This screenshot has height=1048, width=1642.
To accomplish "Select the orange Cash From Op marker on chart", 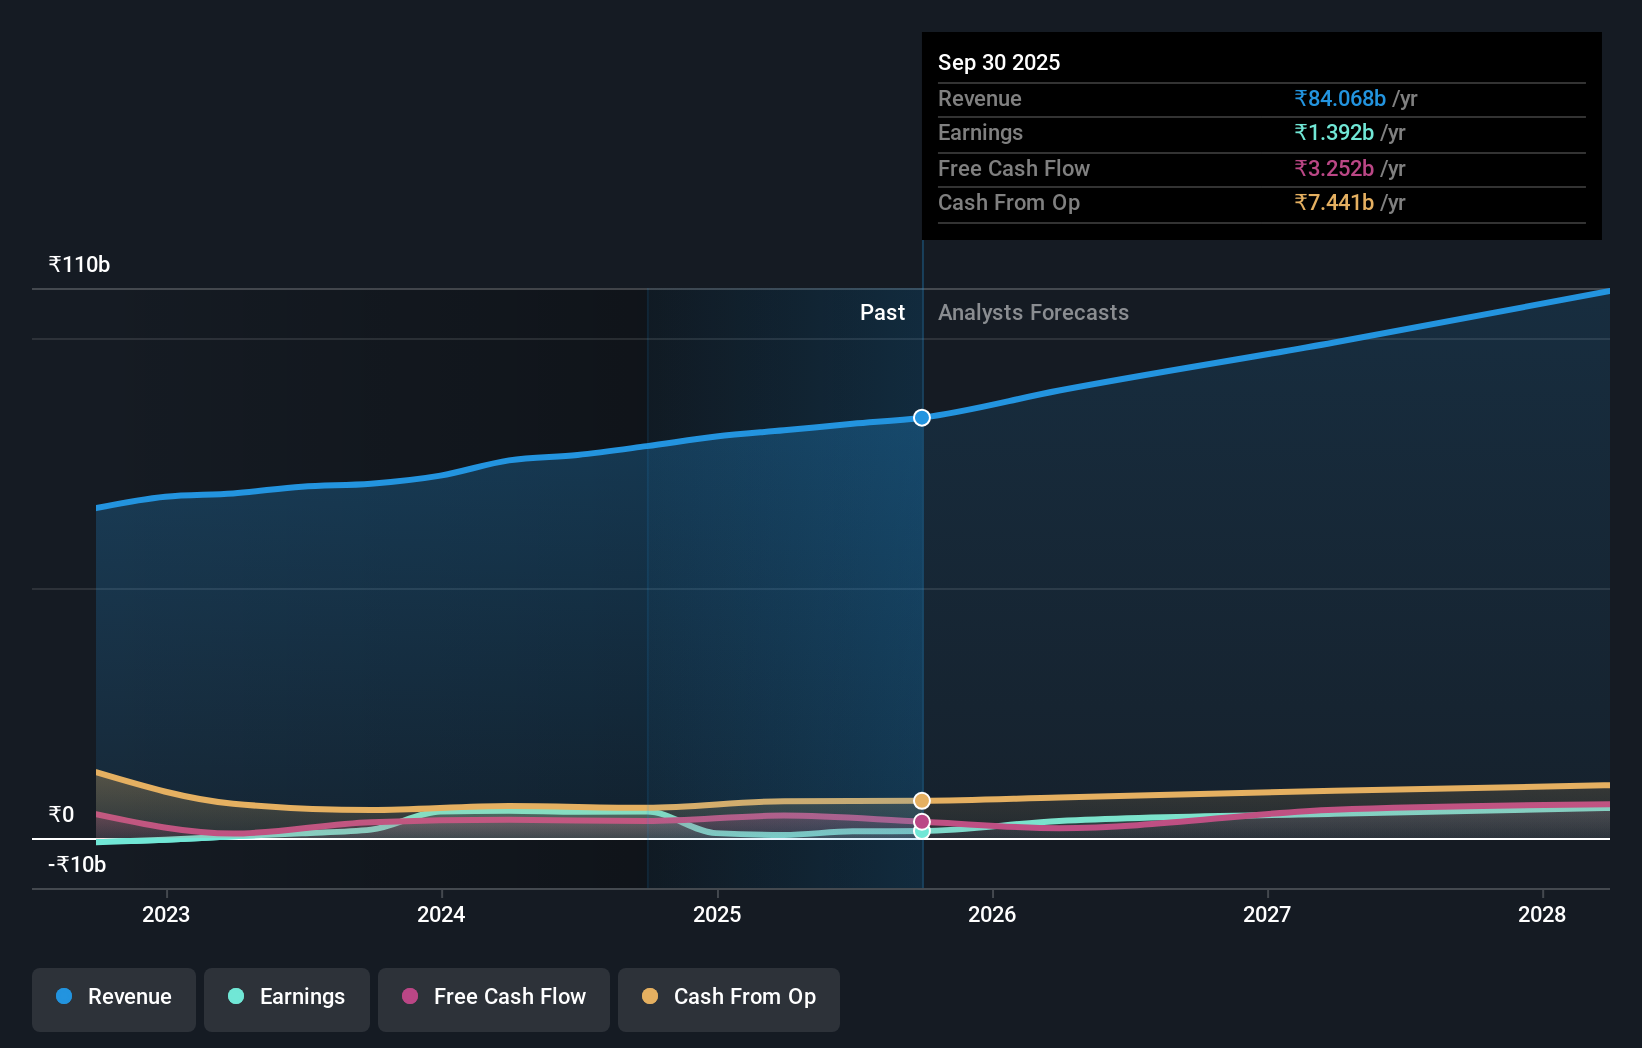I will [921, 799].
